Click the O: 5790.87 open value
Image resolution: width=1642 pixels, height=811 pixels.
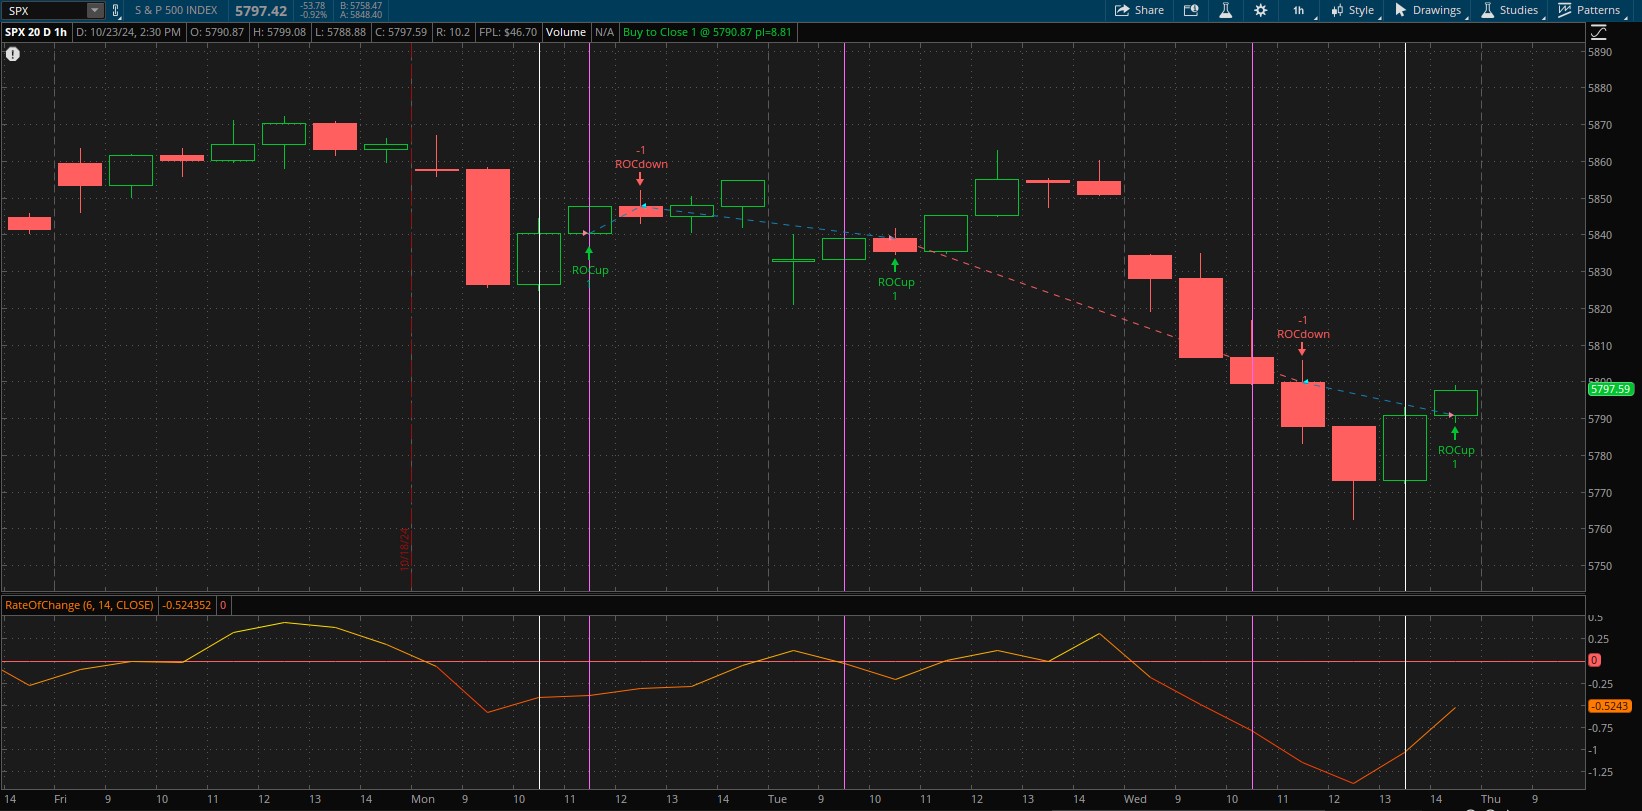[x=217, y=32]
